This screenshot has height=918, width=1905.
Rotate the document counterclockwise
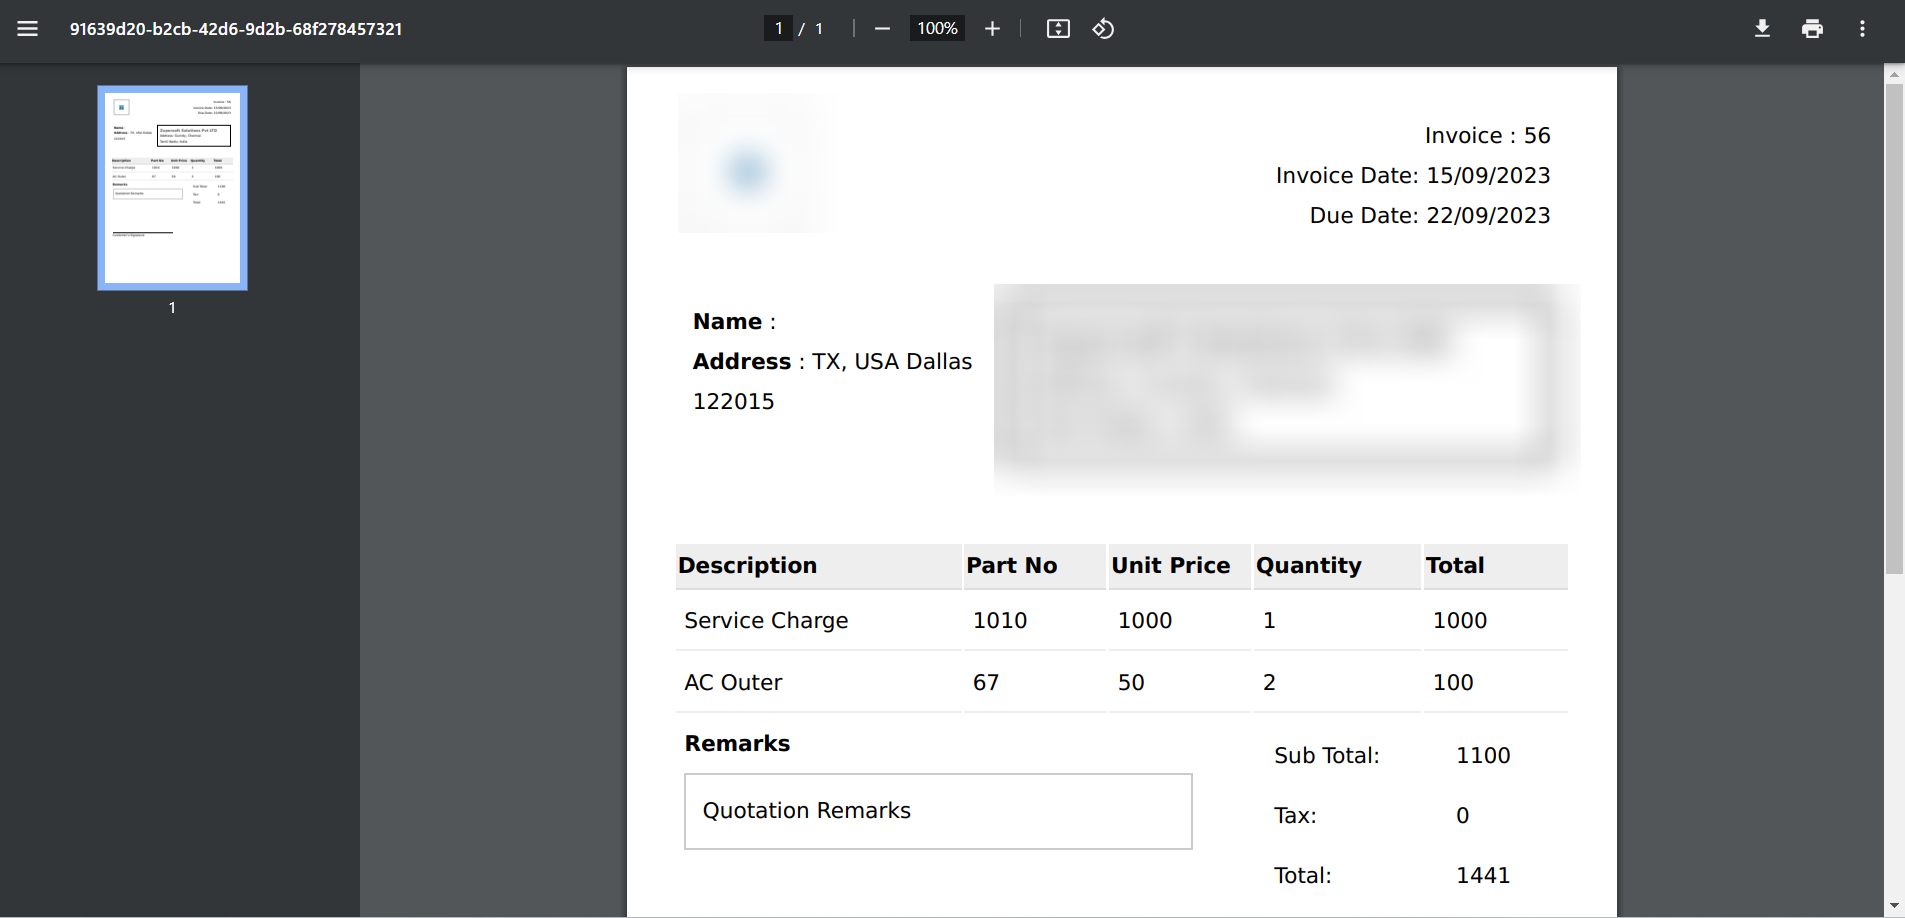1103,29
